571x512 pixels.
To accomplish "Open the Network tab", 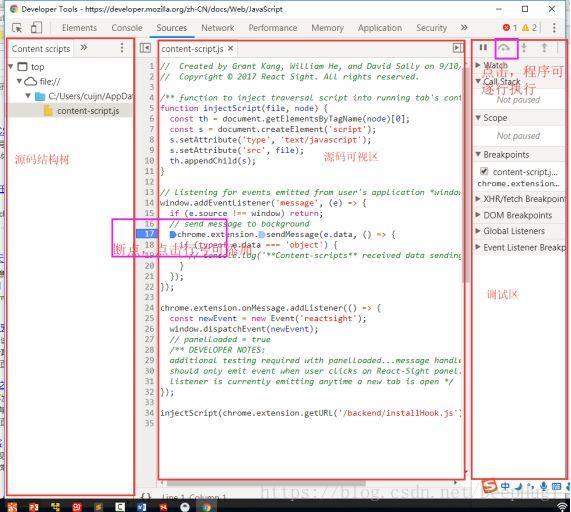I will 218,28.
